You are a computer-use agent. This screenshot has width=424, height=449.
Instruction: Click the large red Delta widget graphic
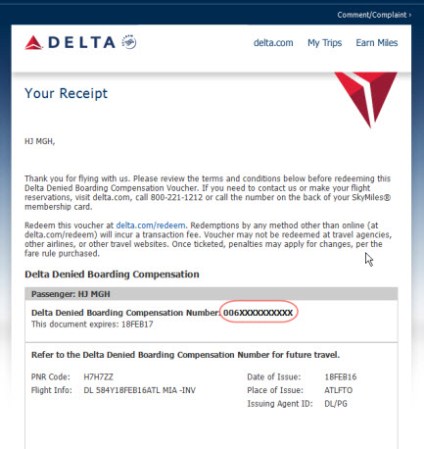pos(366,99)
